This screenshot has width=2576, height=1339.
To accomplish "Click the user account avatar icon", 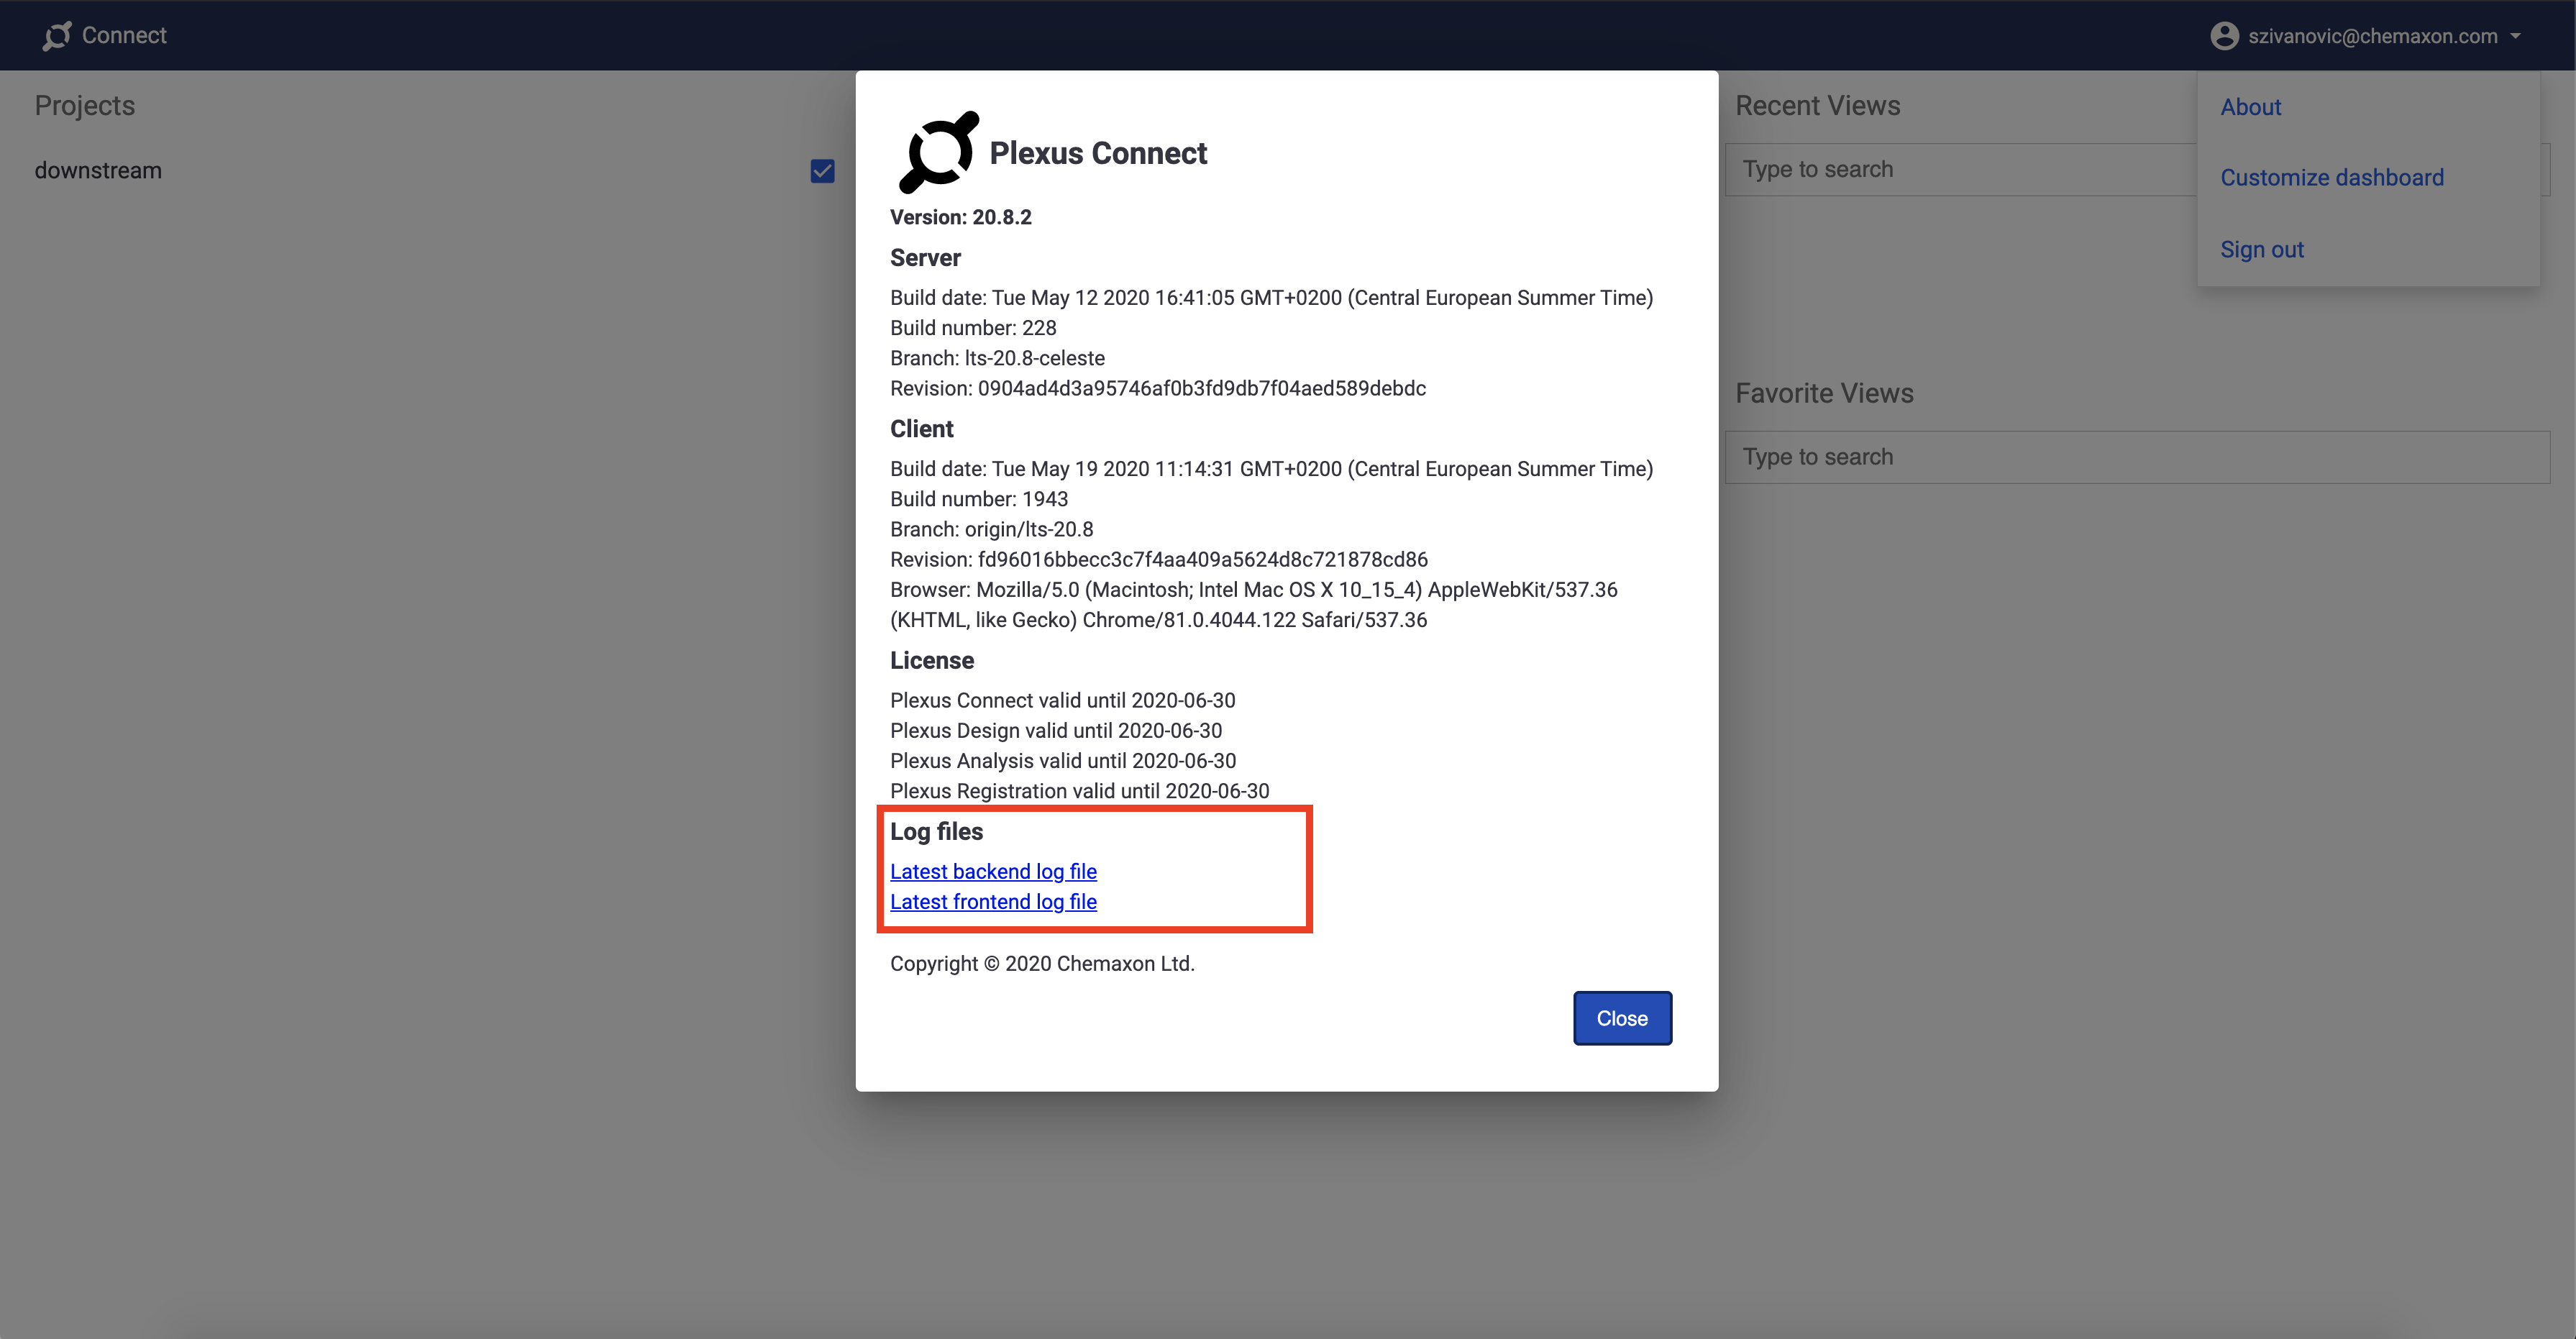I will click(2224, 36).
